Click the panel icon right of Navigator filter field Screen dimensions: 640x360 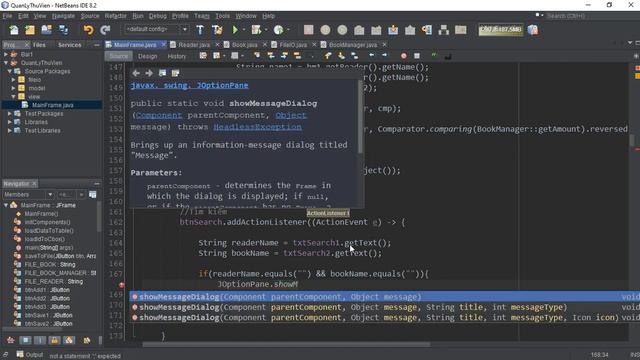click(x=93, y=195)
